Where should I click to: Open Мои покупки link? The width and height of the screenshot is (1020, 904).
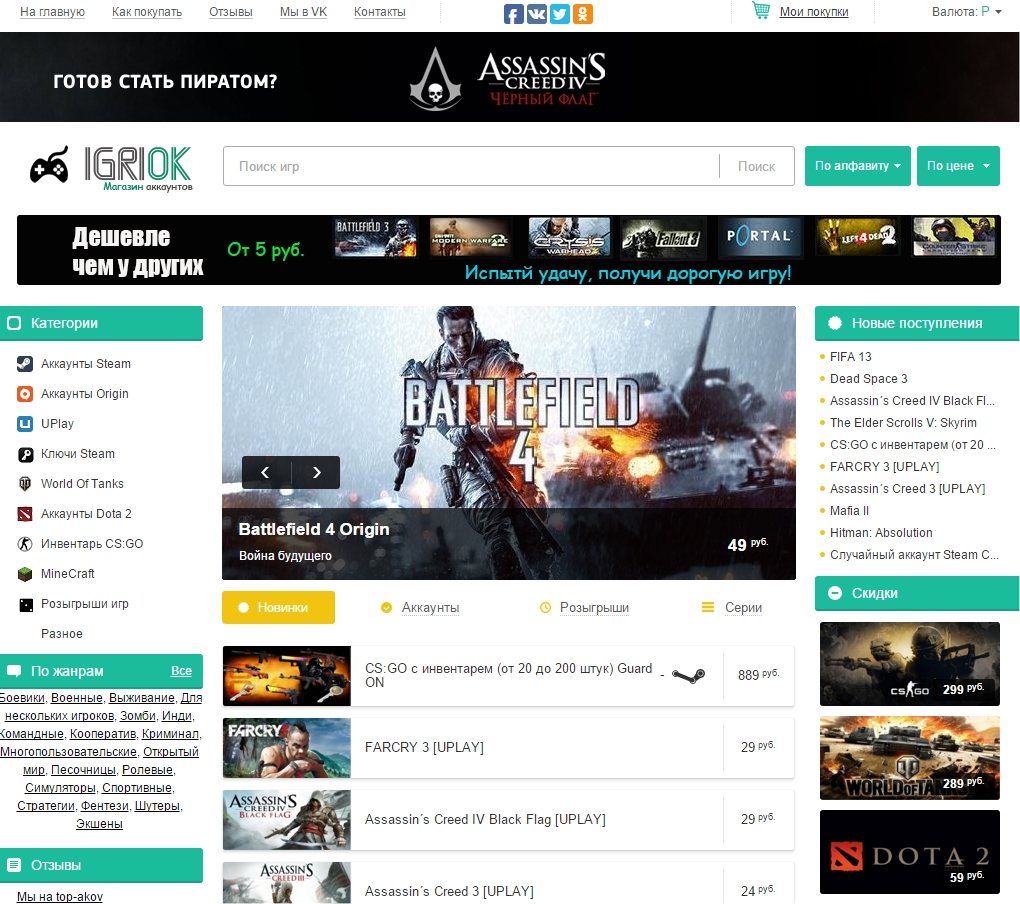coord(814,12)
